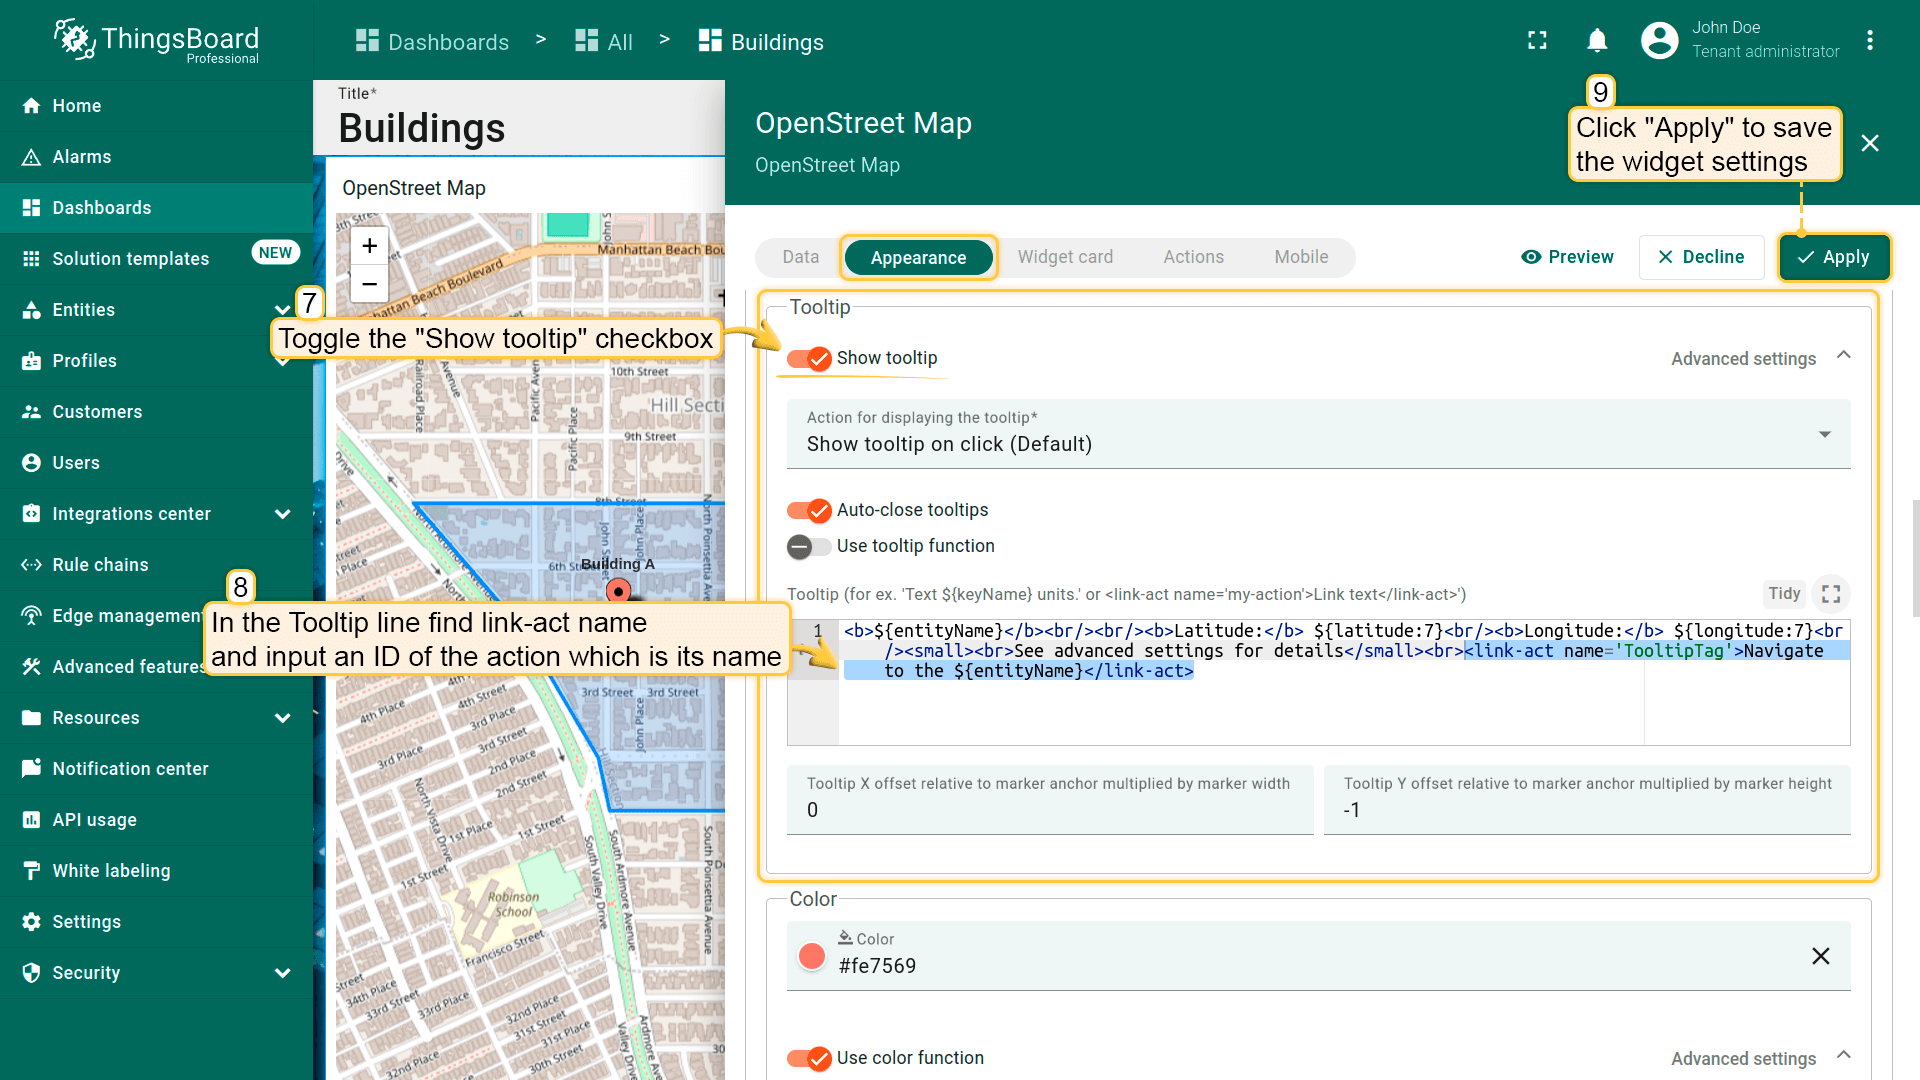Viewport: 1920px width, 1080px height.
Task: Collapse Tooltip Advanced settings section
Action: (x=1843, y=357)
